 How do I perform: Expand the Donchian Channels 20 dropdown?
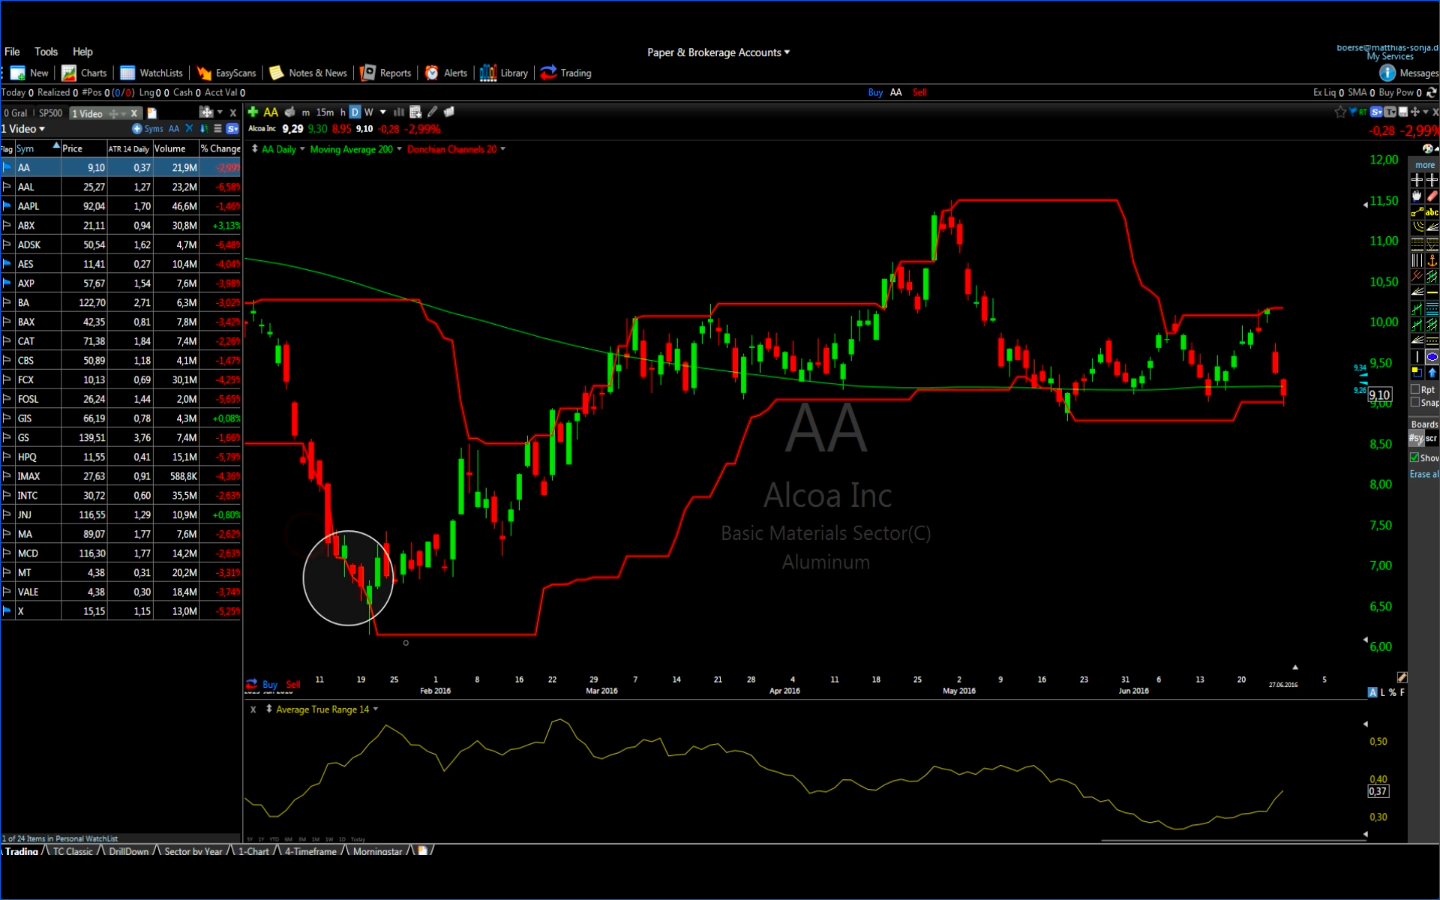pos(503,149)
